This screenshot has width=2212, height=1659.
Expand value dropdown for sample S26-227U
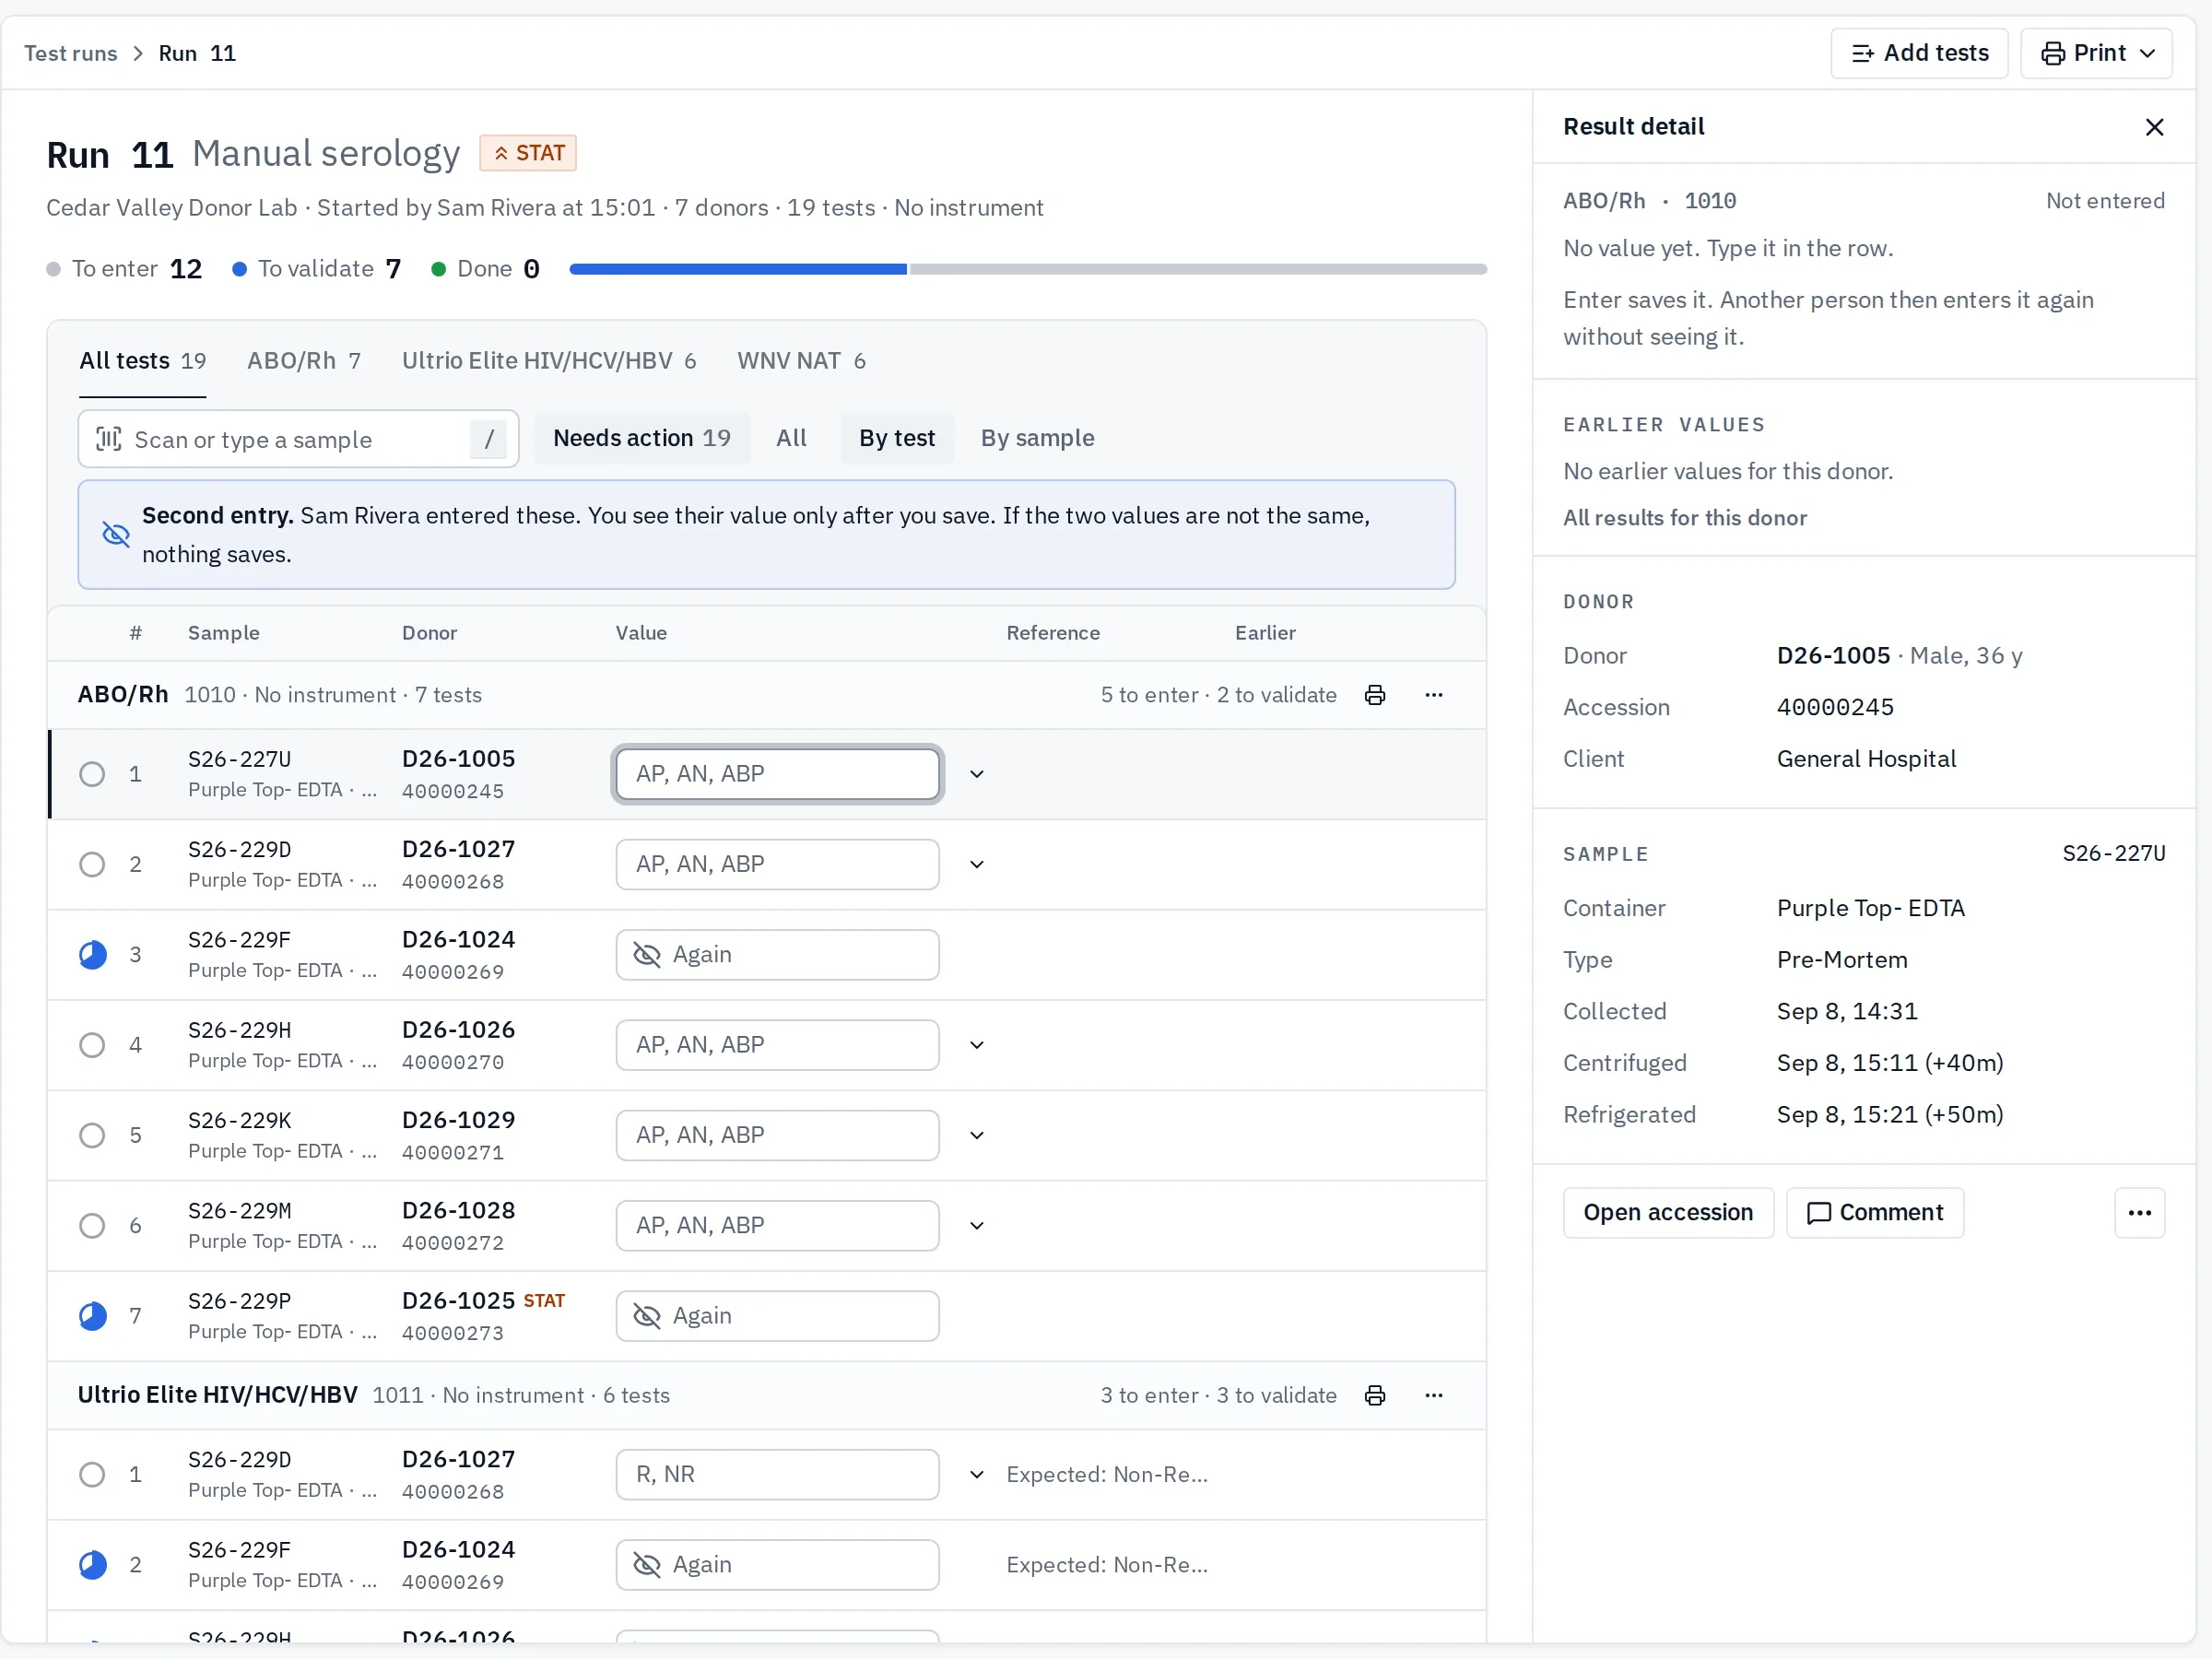(977, 774)
